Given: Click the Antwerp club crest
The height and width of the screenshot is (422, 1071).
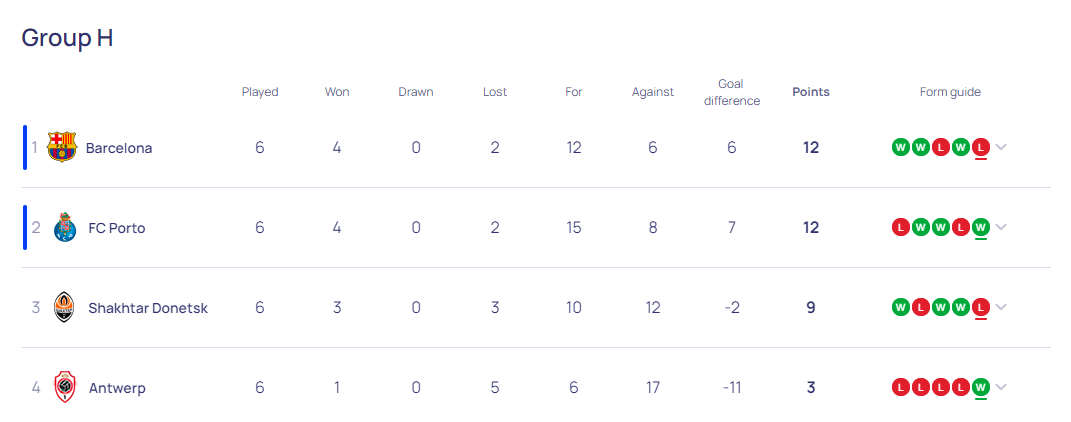Looking at the screenshot, I should tap(65, 387).
